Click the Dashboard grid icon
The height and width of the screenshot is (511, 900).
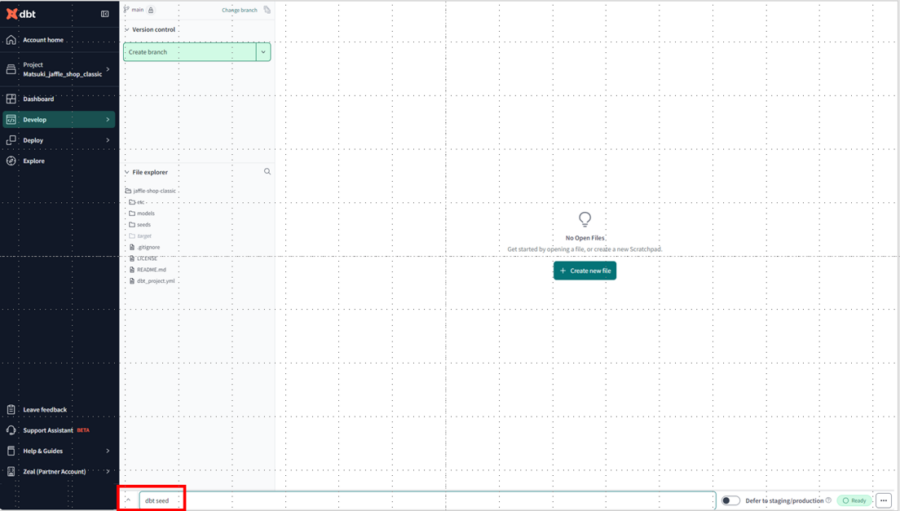coord(11,99)
